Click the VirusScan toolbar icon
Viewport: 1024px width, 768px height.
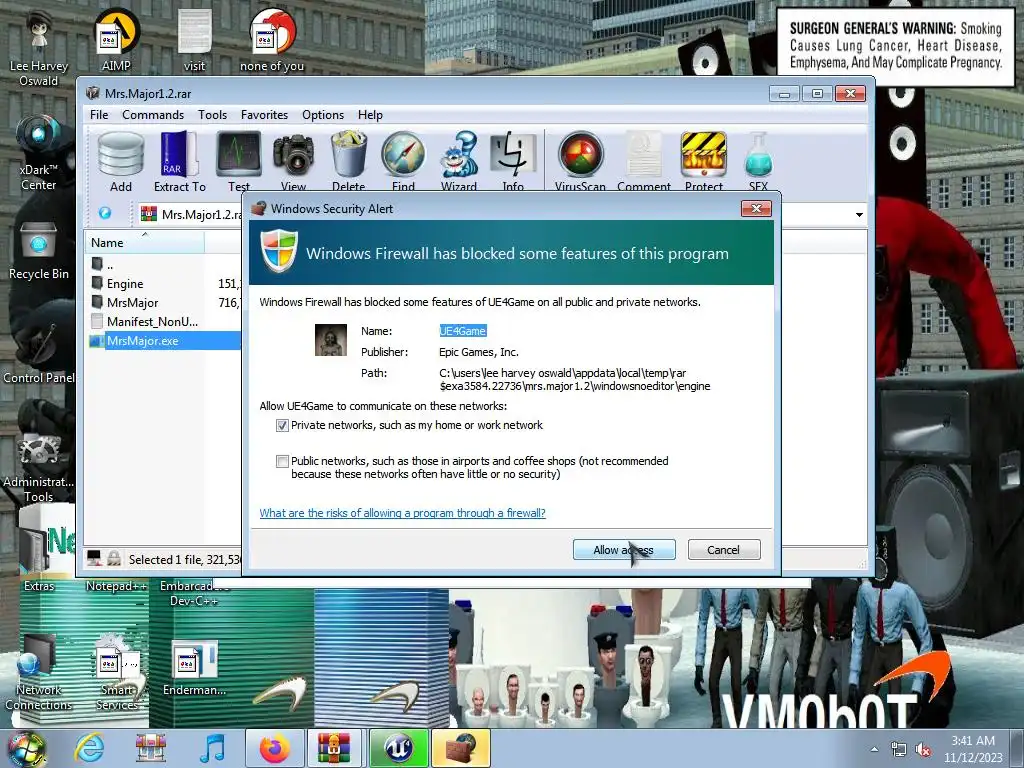tap(580, 162)
